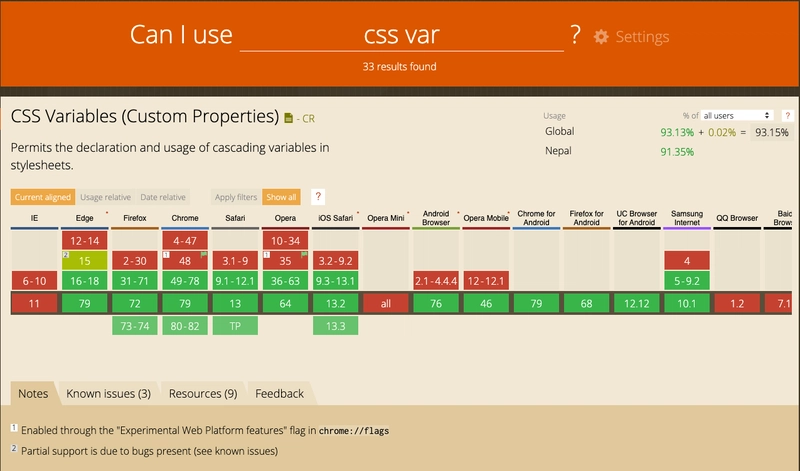Click the Firefox 31-71 cell
Image resolution: width=800 pixels, height=471 pixels.
click(135, 281)
